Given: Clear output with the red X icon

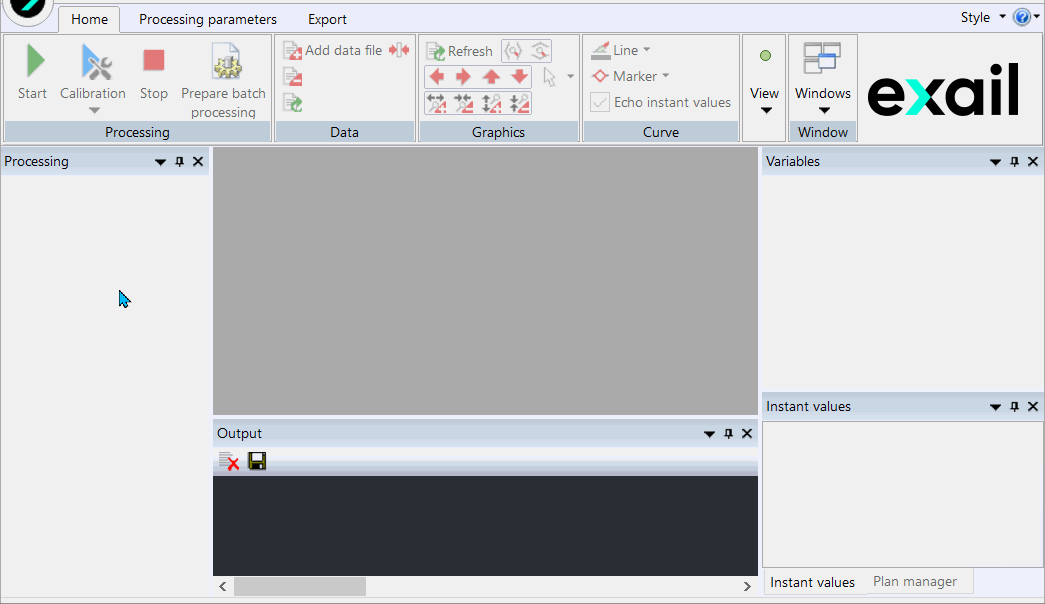Looking at the screenshot, I should click(229, 461).
